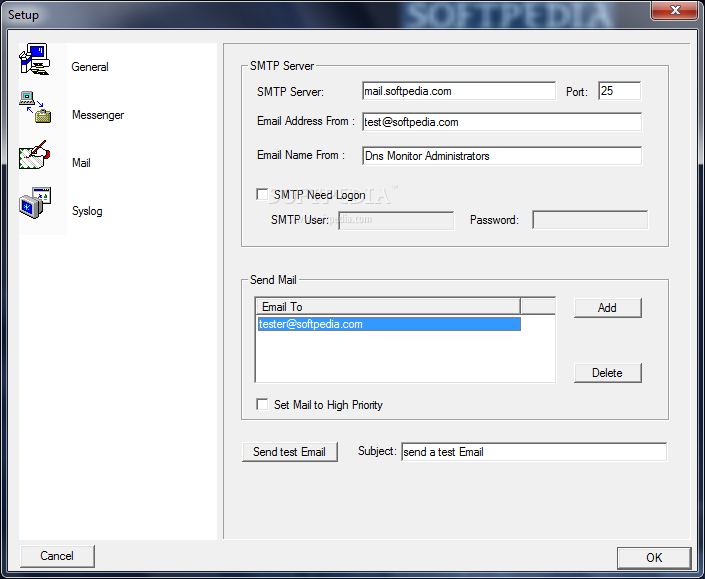Select the Messenger computer-transfer icon
The height and width of the screenshot is (579, 705).
point(35,107)
